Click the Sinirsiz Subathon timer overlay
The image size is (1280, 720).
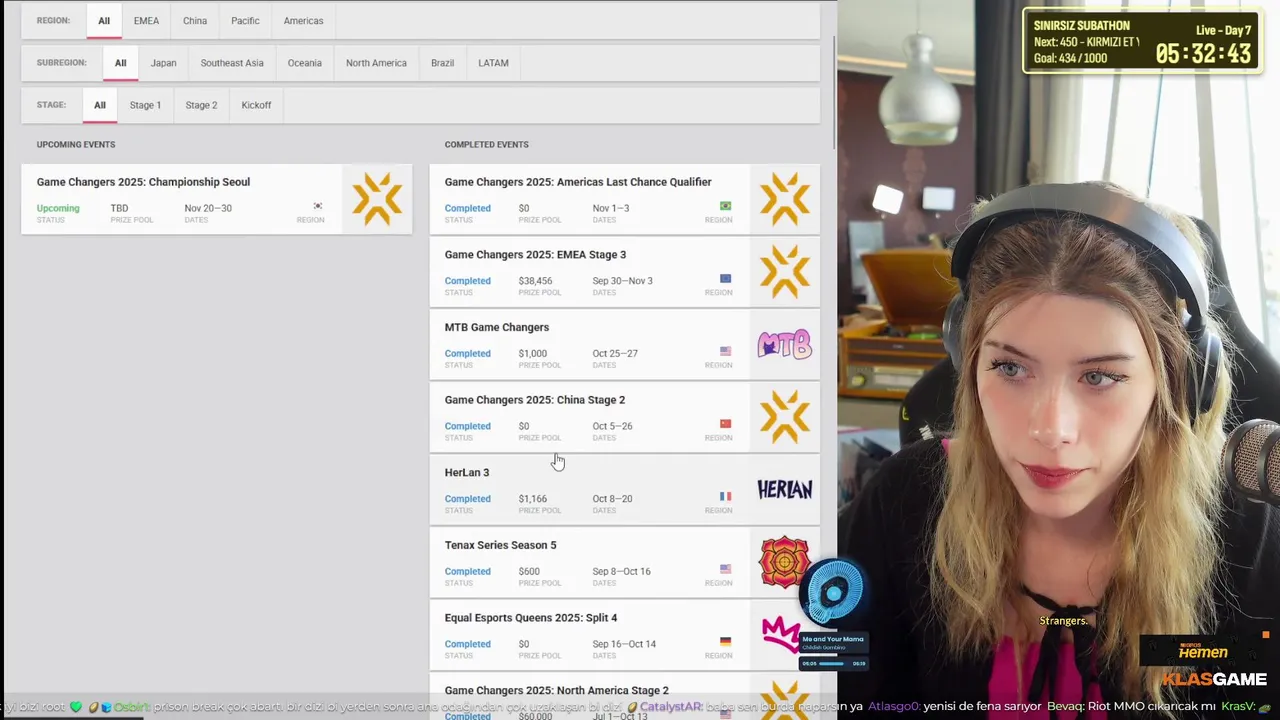[x=1141, y=41]
